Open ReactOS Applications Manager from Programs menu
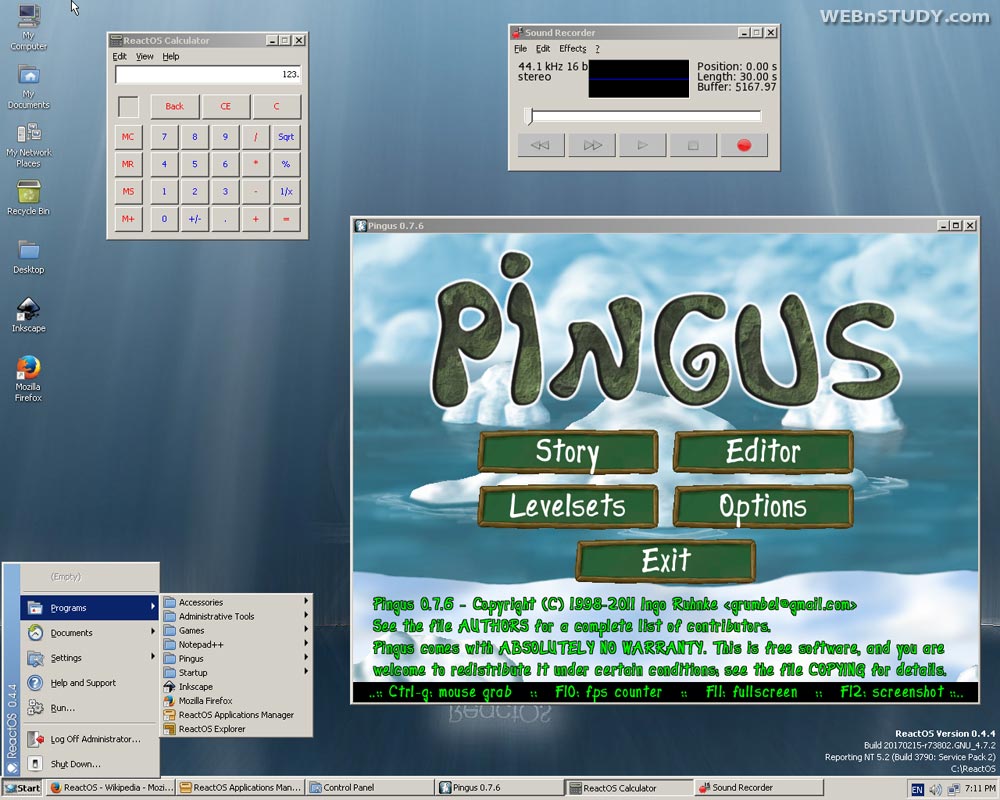 [236, 715]
